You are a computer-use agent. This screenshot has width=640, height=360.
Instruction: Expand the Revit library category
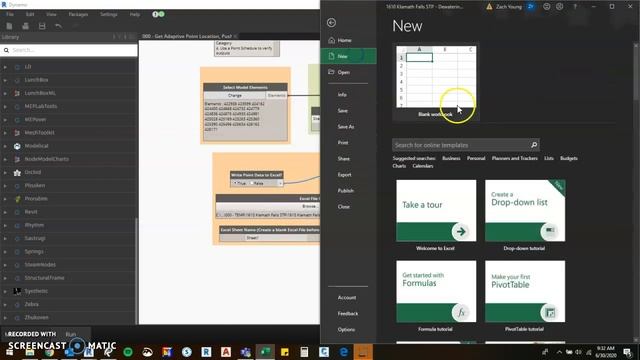(x=5, y=212)
